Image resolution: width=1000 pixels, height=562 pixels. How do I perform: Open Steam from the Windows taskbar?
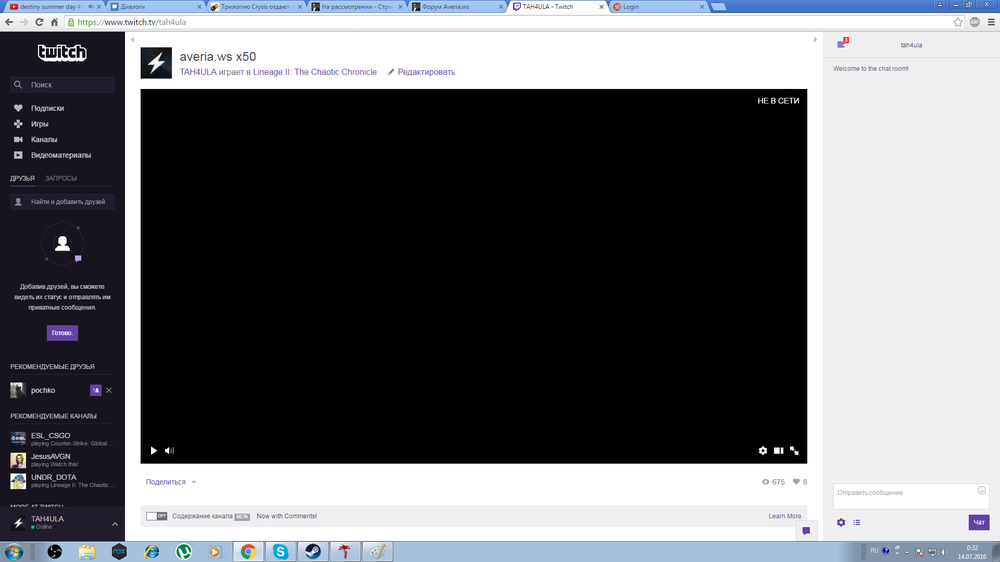[311, 551]
